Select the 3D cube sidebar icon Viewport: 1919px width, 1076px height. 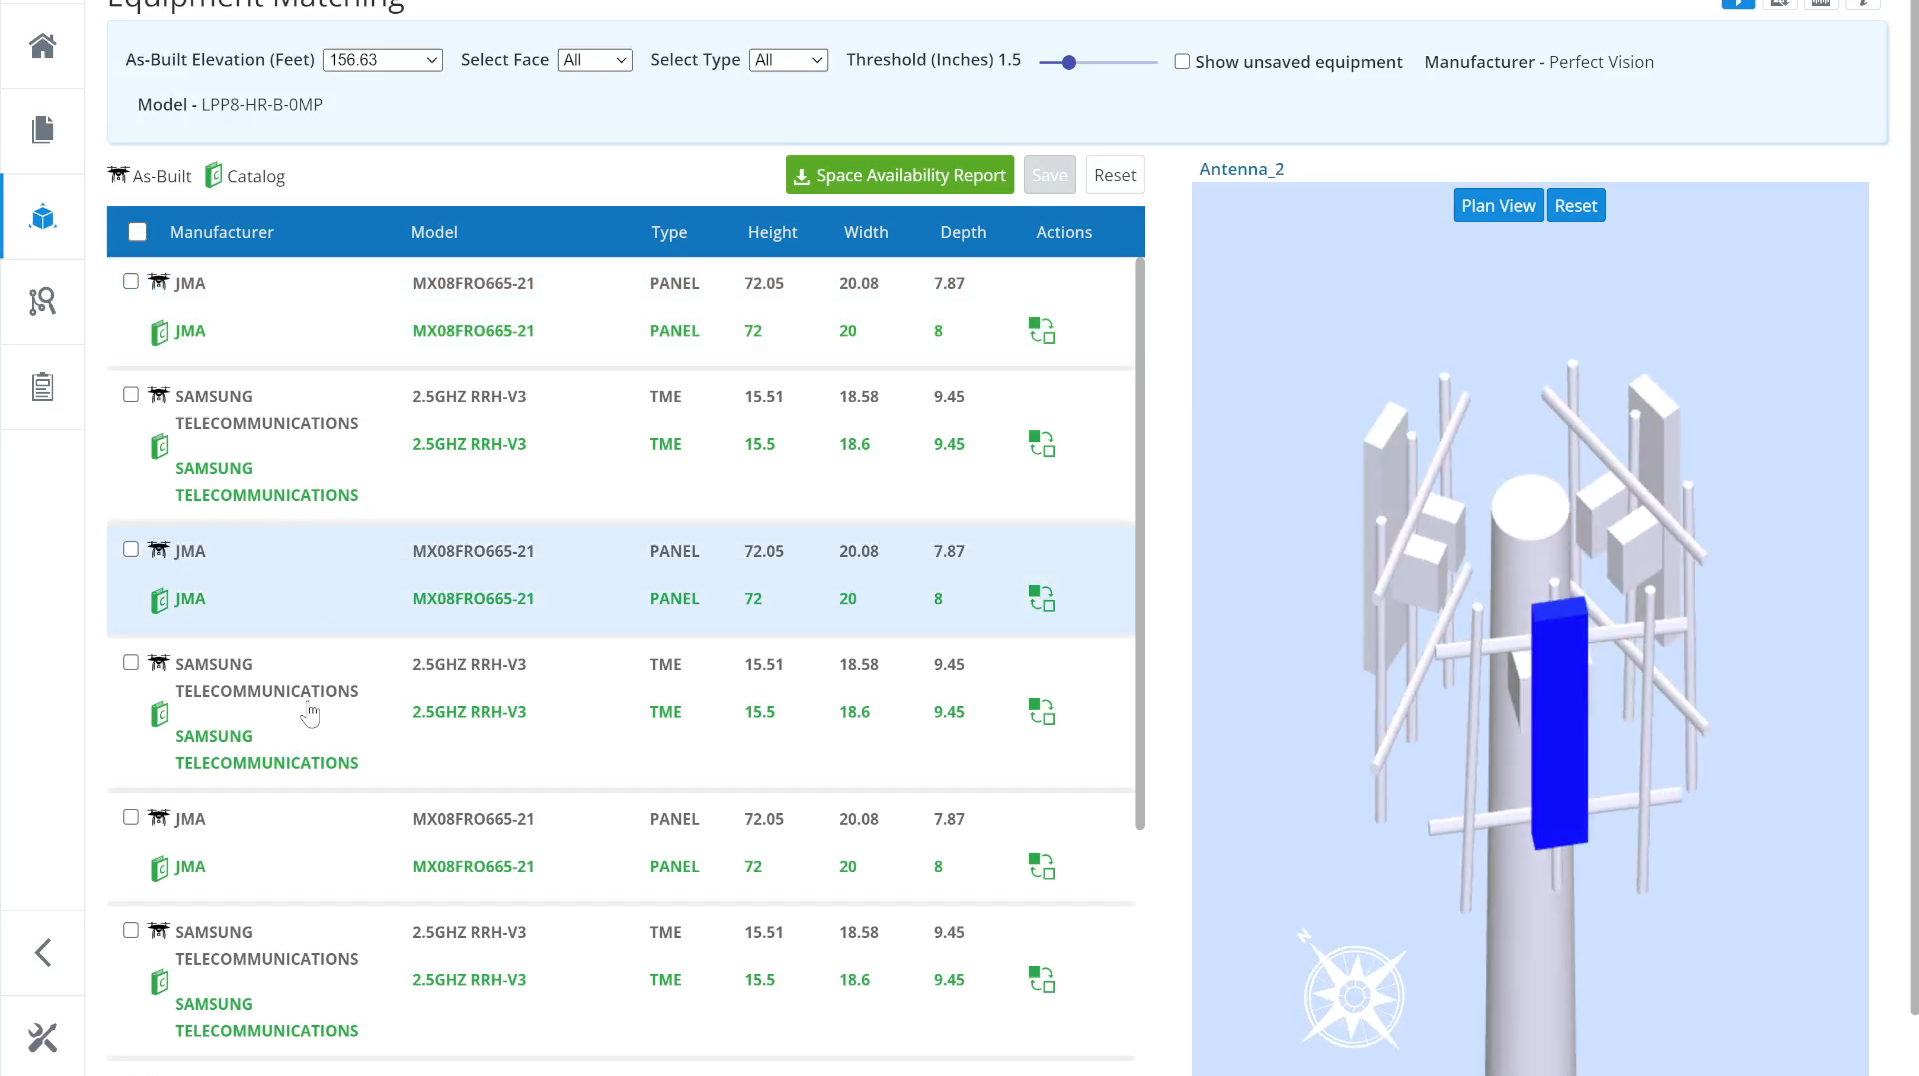(42, 217)
